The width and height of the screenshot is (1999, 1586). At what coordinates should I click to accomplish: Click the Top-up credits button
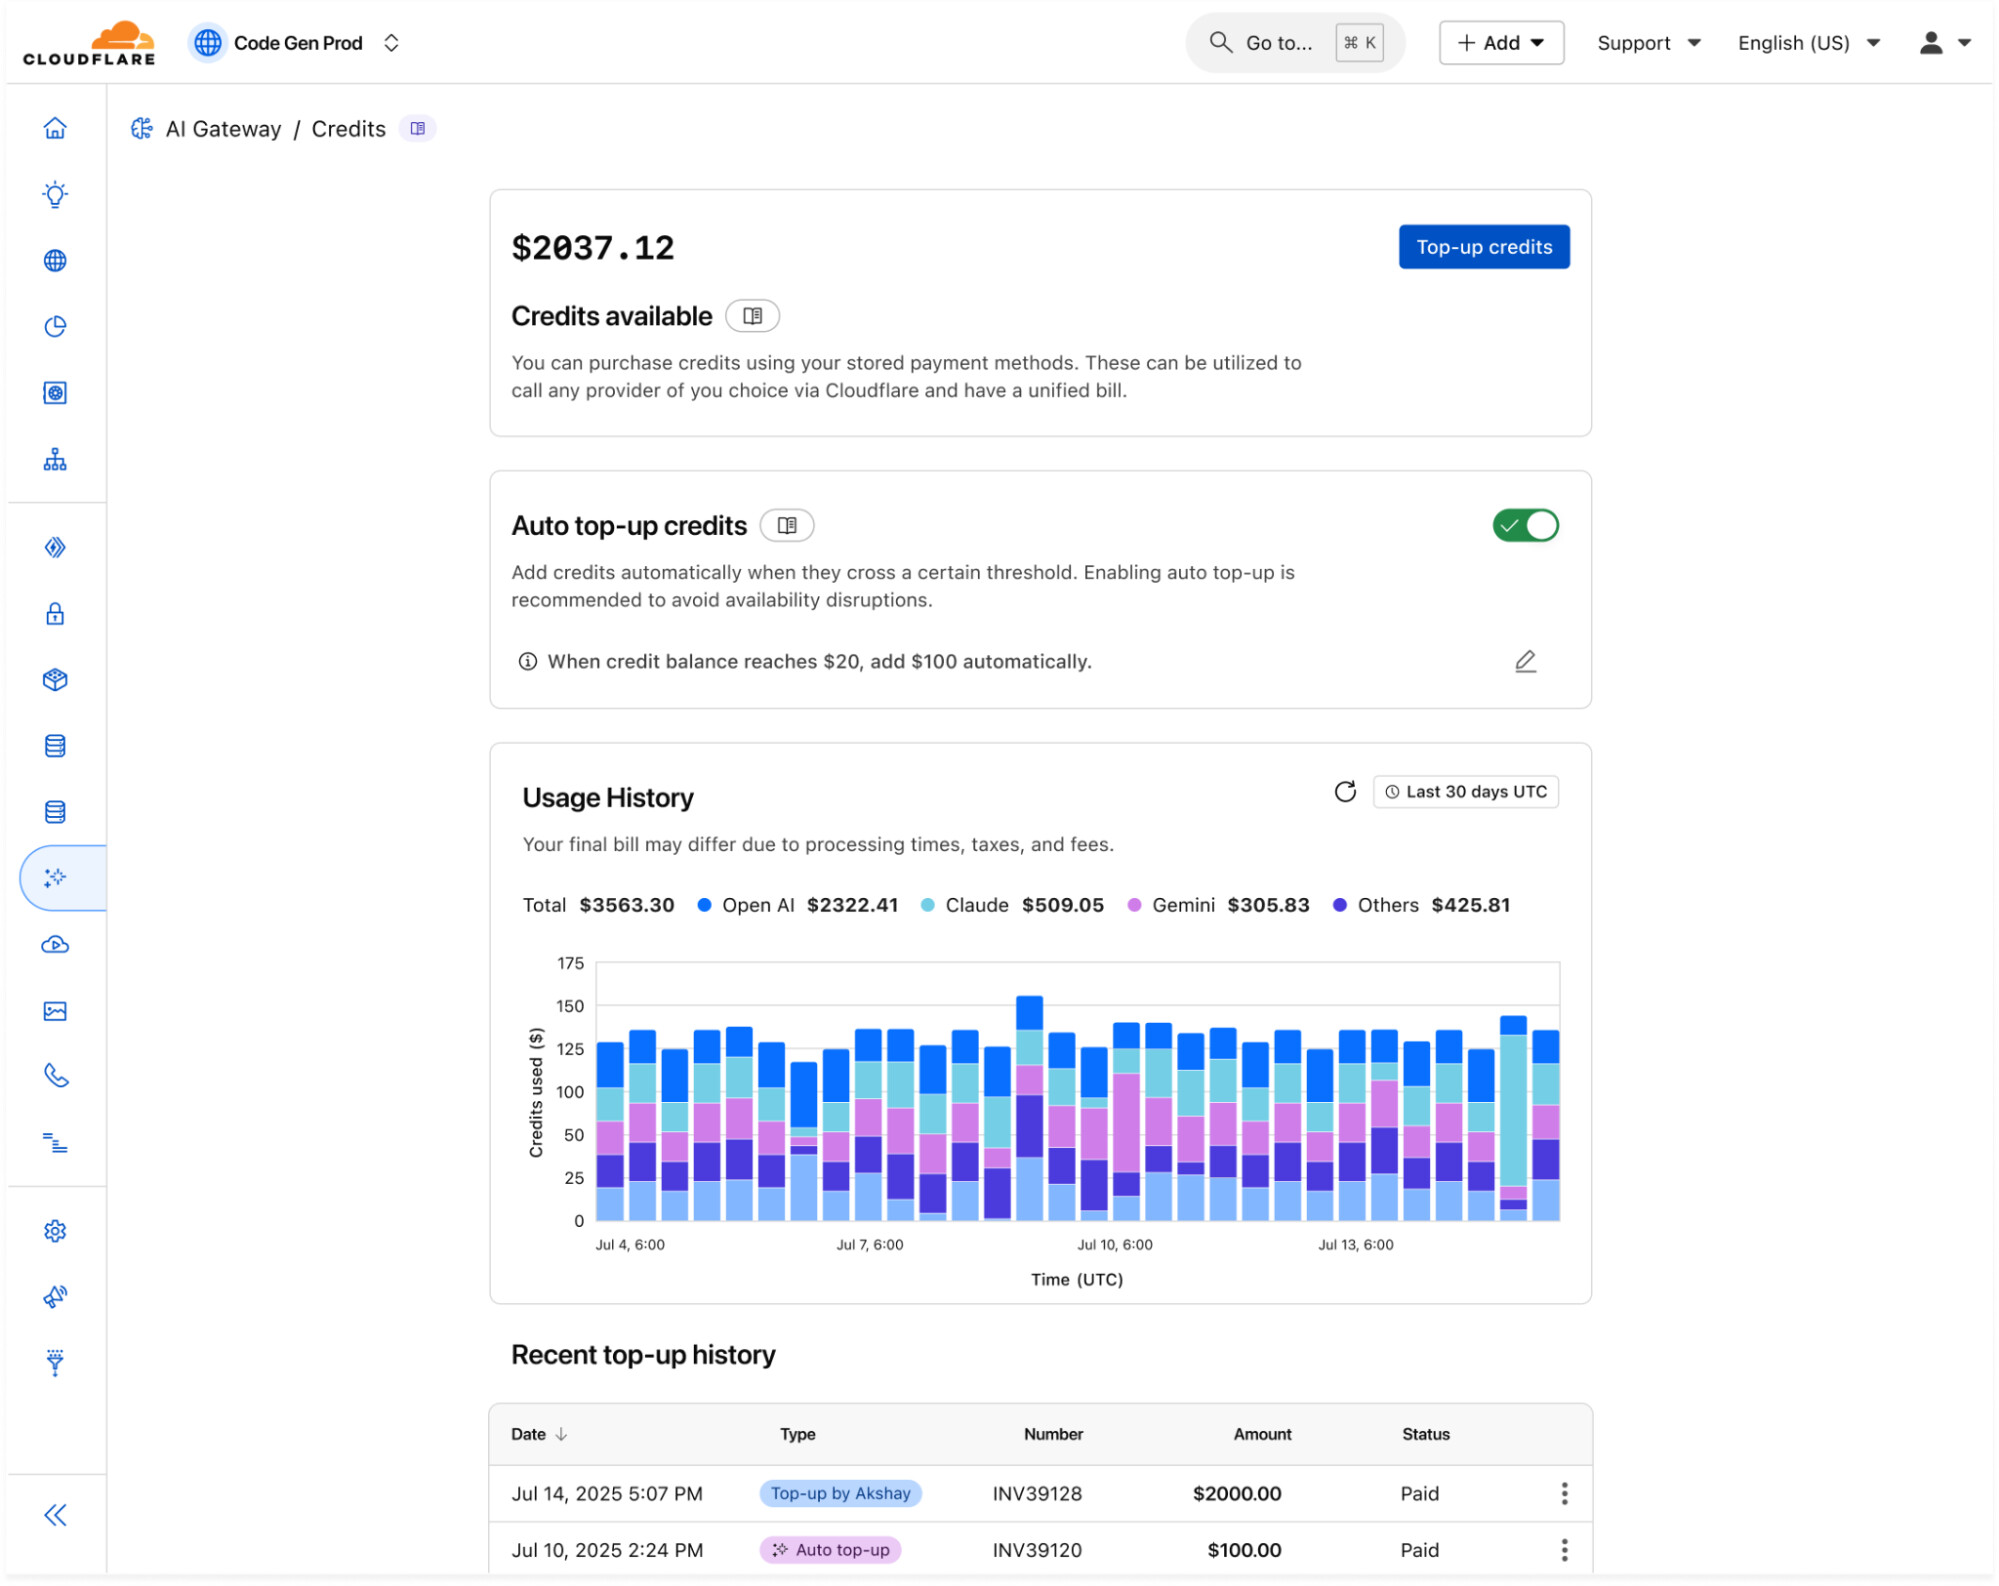pos(1484,247)
